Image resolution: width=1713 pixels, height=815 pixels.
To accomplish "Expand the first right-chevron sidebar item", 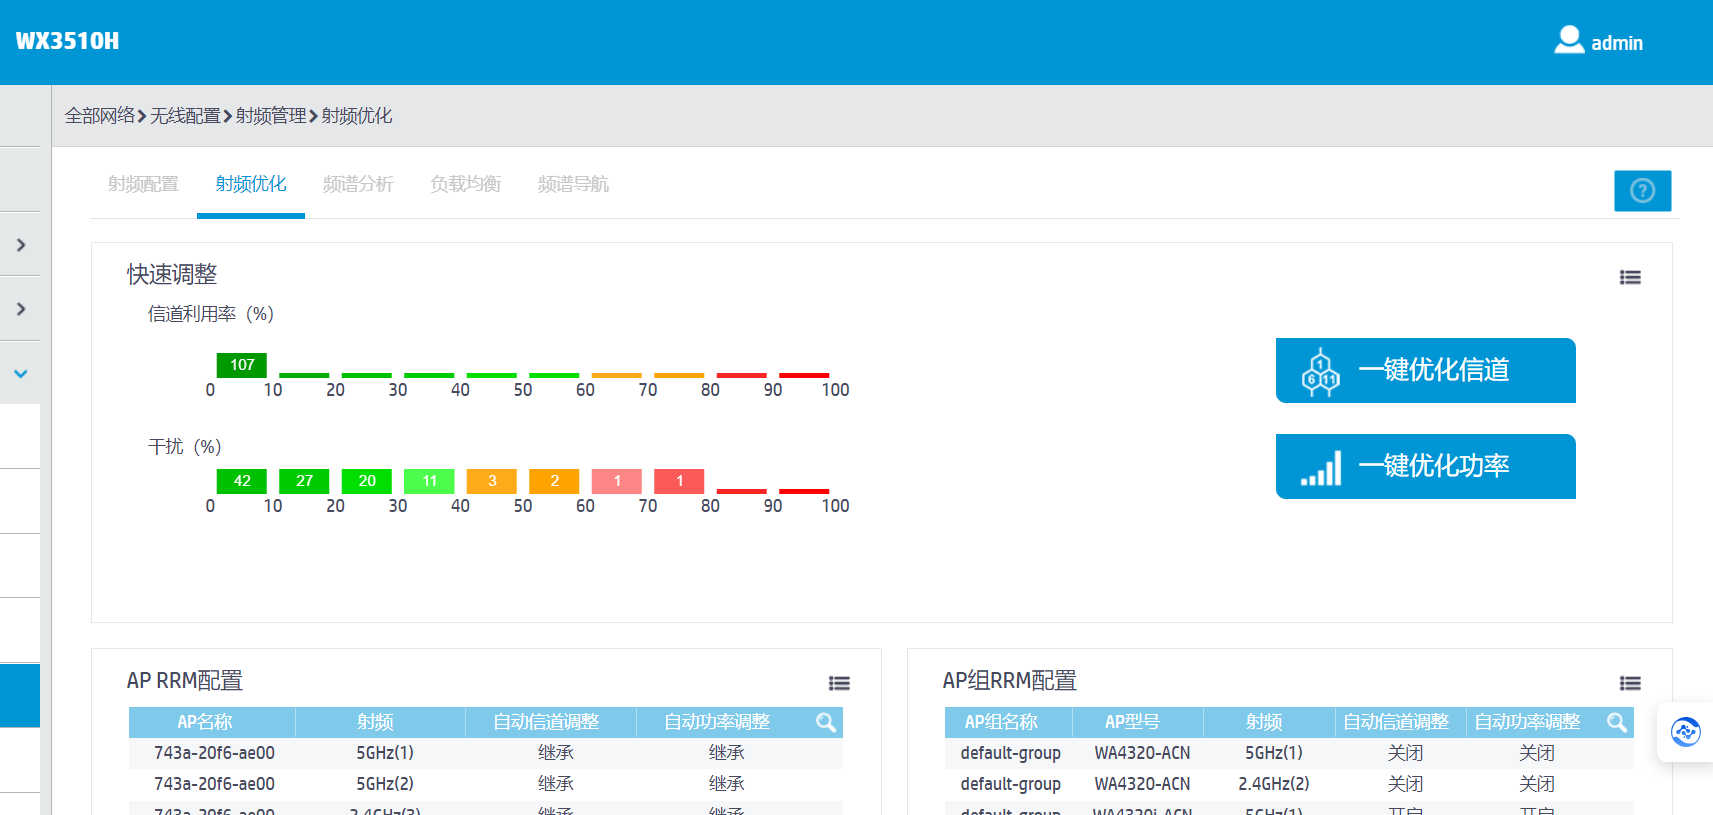I will click(x=21, y=245).
